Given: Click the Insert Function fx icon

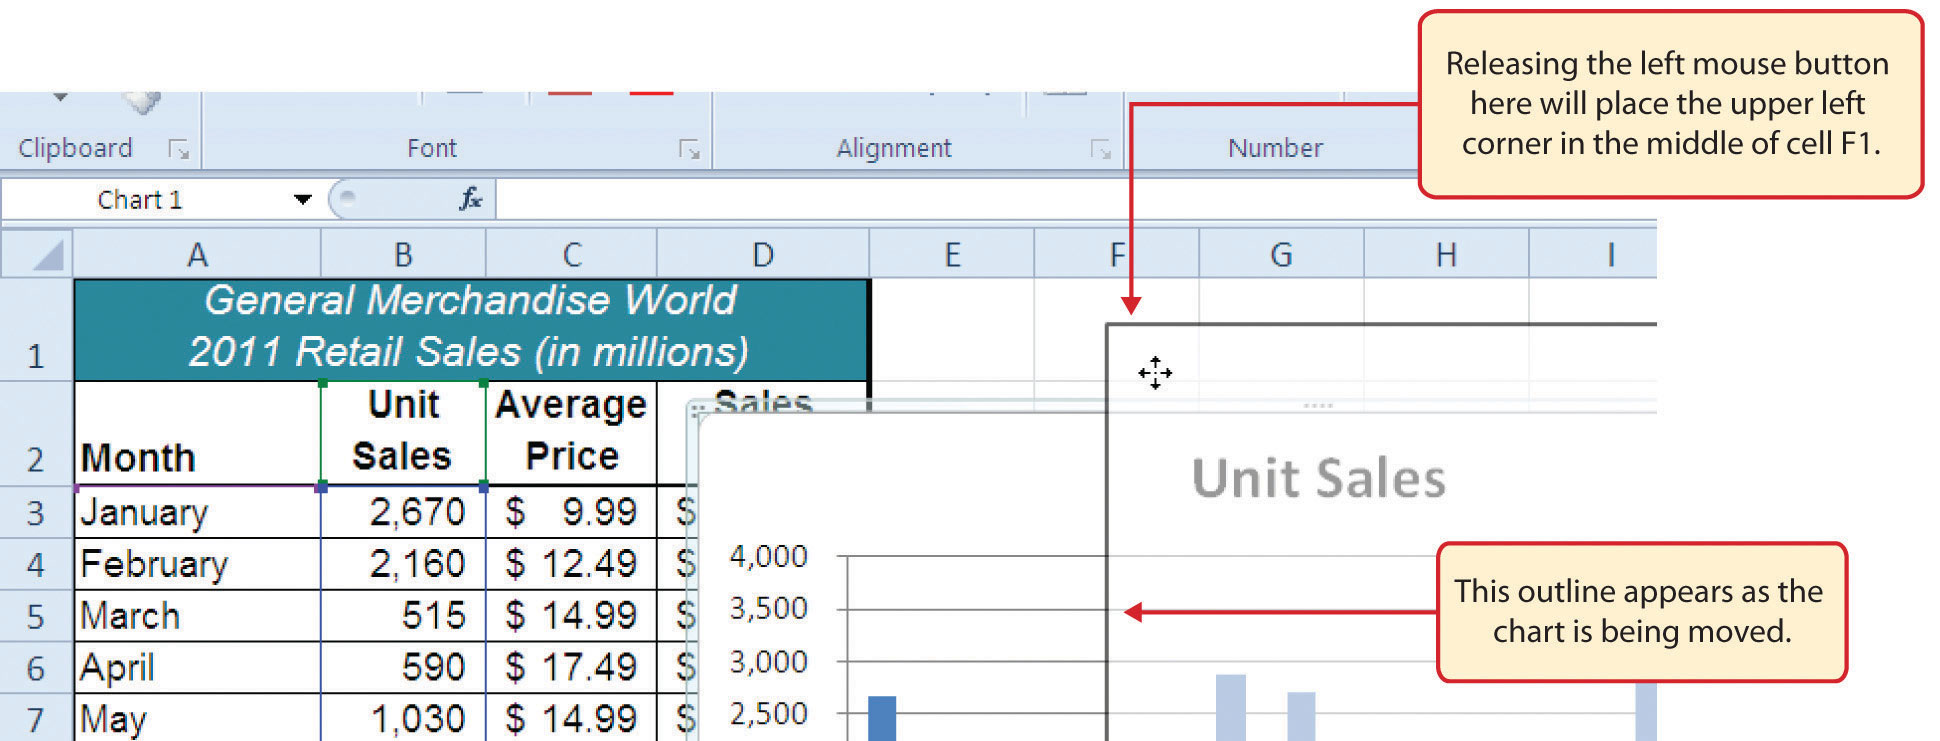Looking at the screenshot, I should (470, 199).
